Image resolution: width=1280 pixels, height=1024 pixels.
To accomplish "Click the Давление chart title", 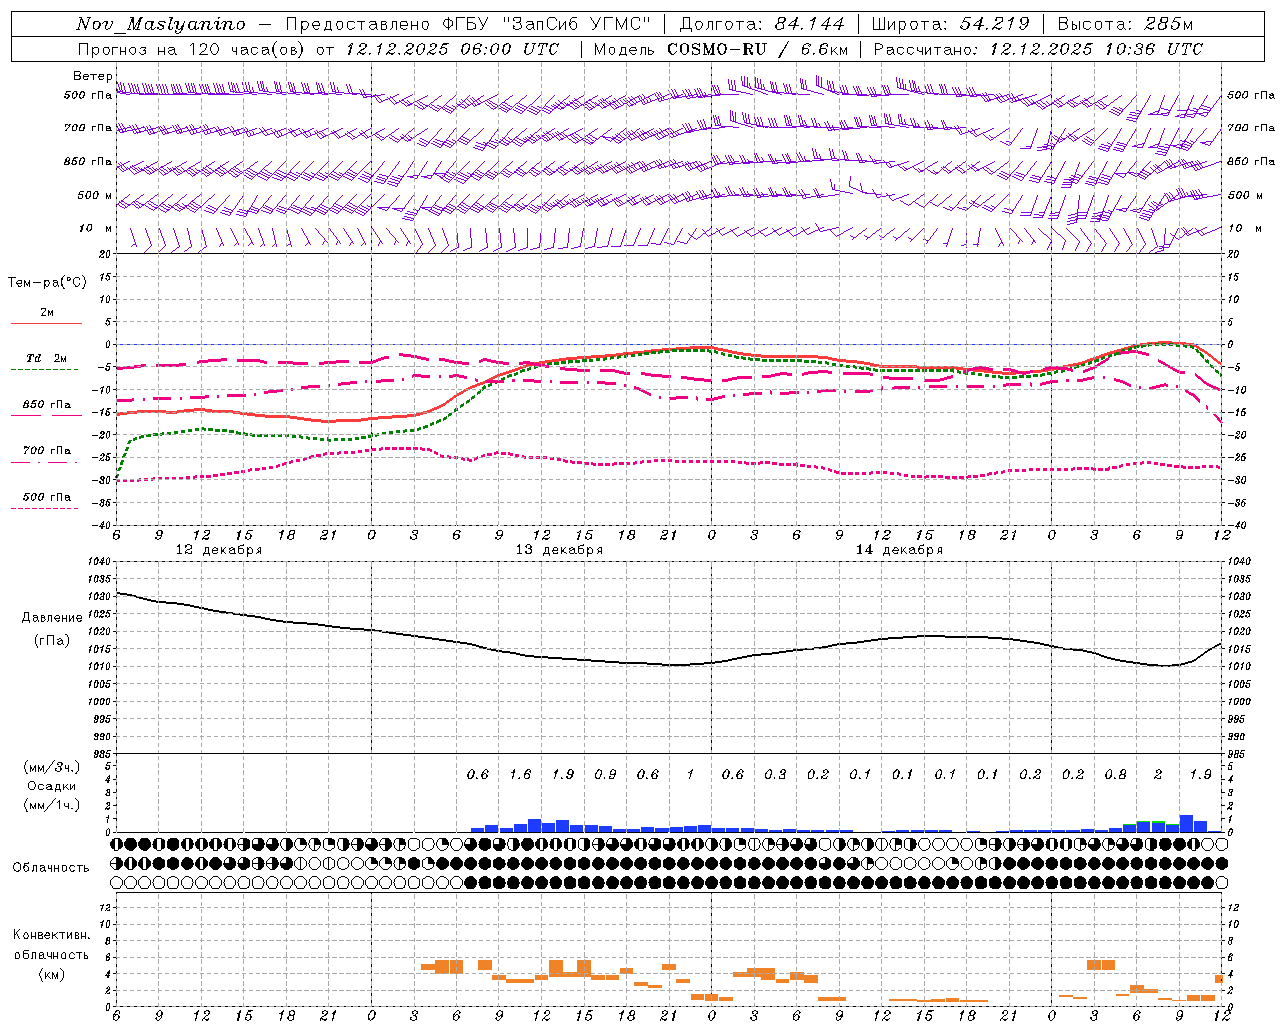I will [52, 618].
